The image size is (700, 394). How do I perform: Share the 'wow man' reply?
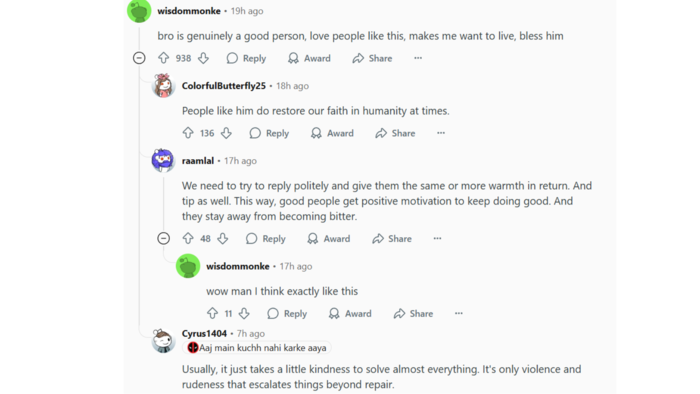click(x=413, y=314)
